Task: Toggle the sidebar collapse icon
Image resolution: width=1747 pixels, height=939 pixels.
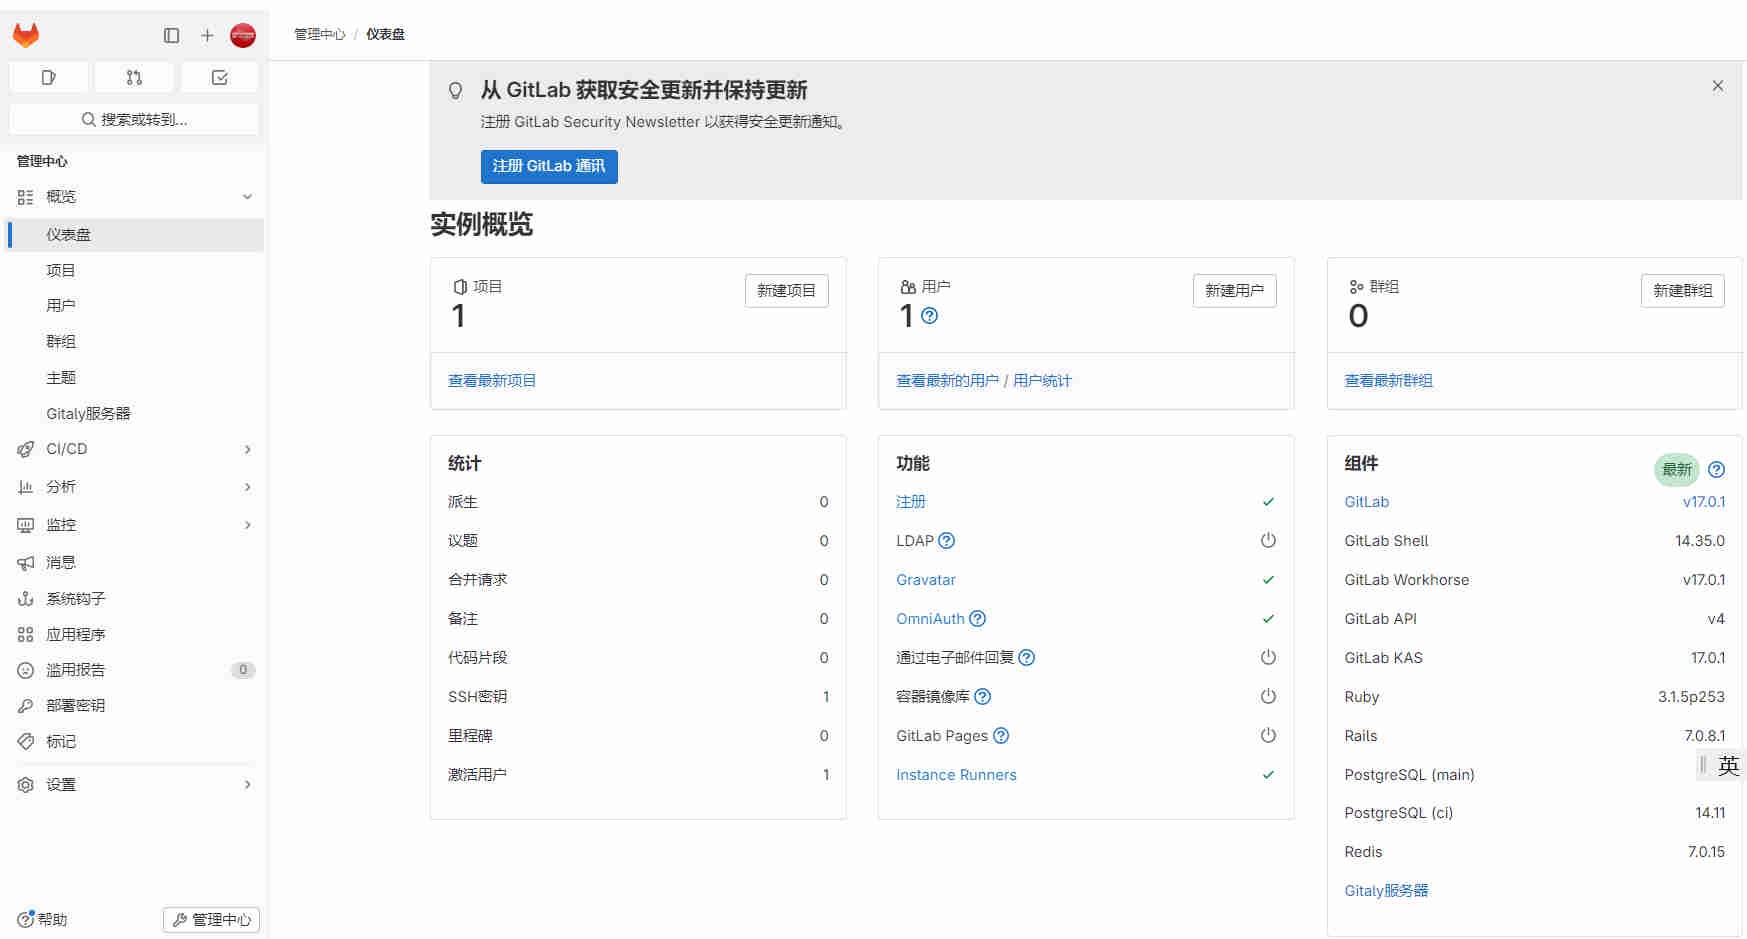Action: click(171, 35)
